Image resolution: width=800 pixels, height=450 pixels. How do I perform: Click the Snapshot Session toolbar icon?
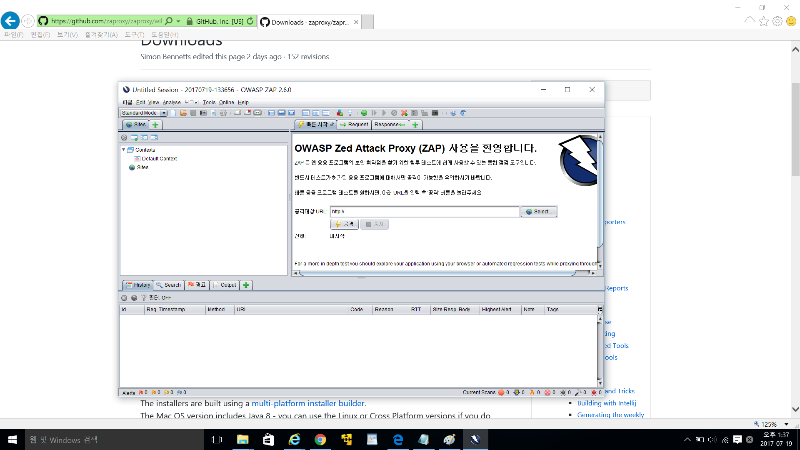pos(203,113)
